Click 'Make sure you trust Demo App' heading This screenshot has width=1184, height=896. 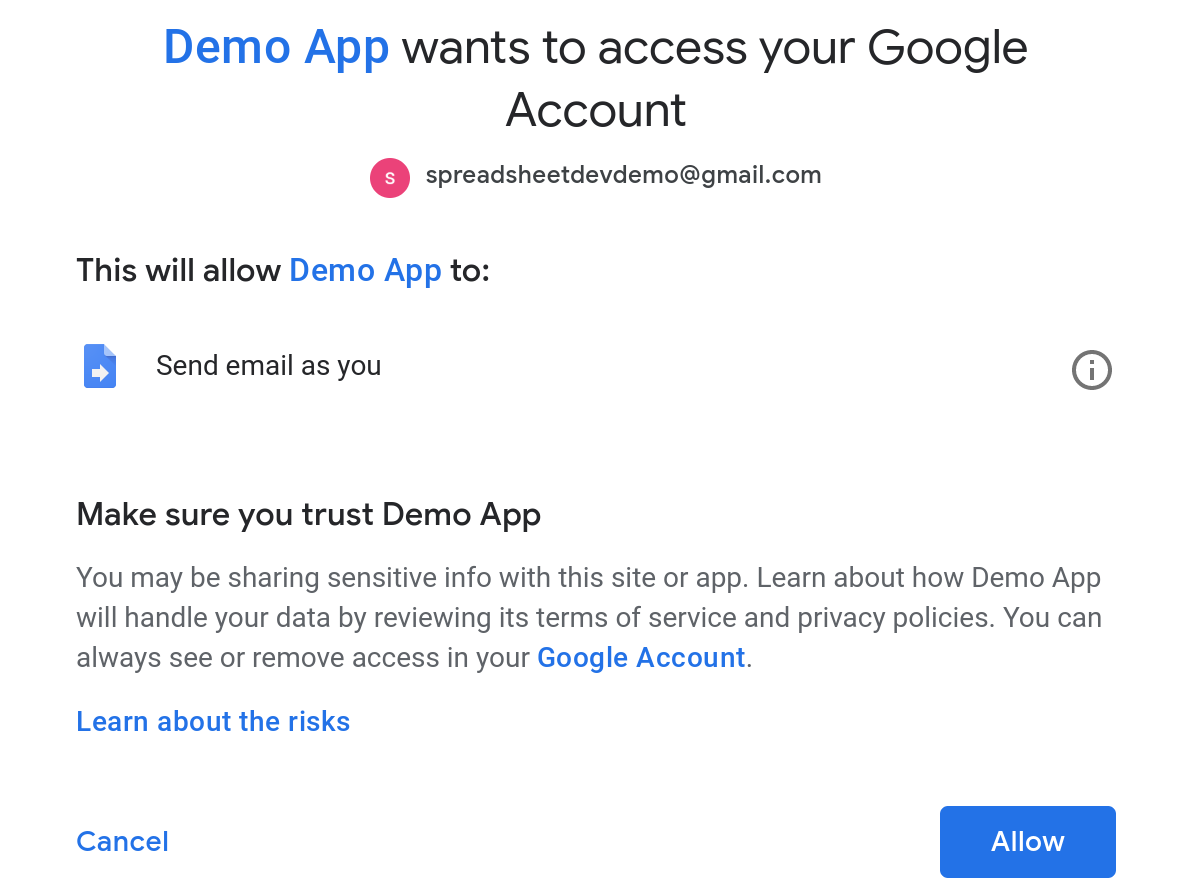(x=309, y=515)
